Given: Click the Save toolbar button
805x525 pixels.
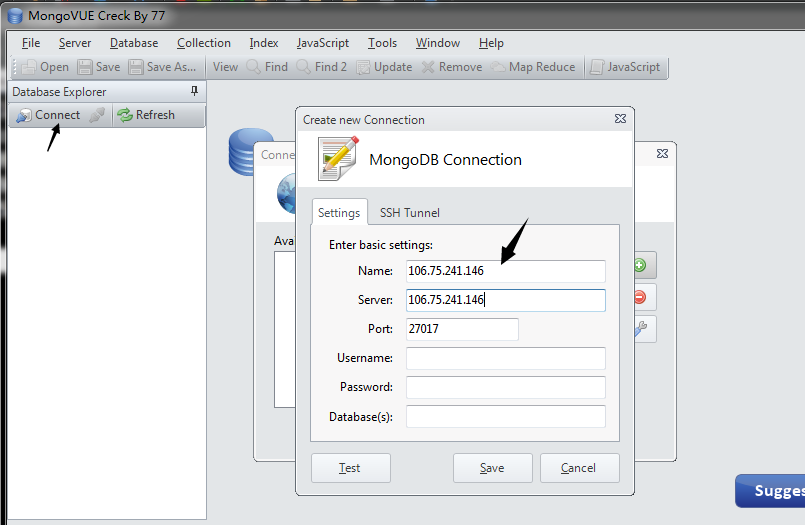Looking at the screenshot, I should pyautogui.click(x=99, y=67).
